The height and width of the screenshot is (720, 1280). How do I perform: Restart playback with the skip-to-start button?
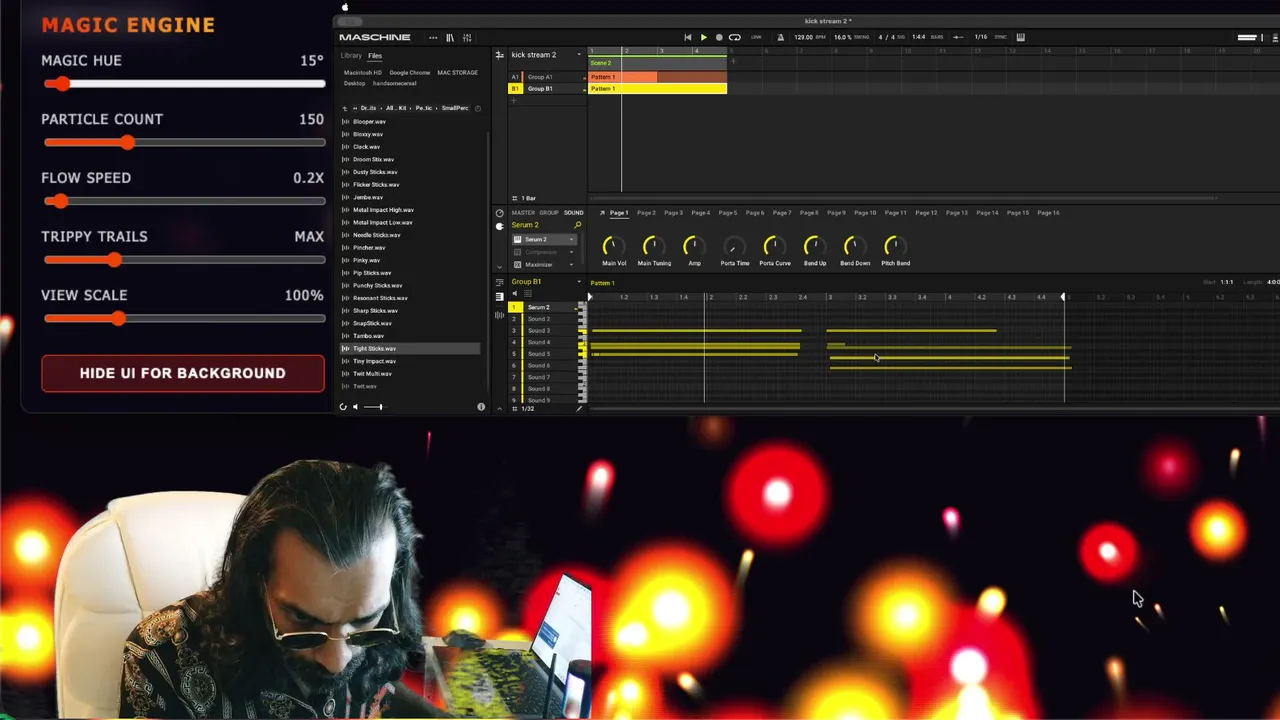(x=687, y=37)
